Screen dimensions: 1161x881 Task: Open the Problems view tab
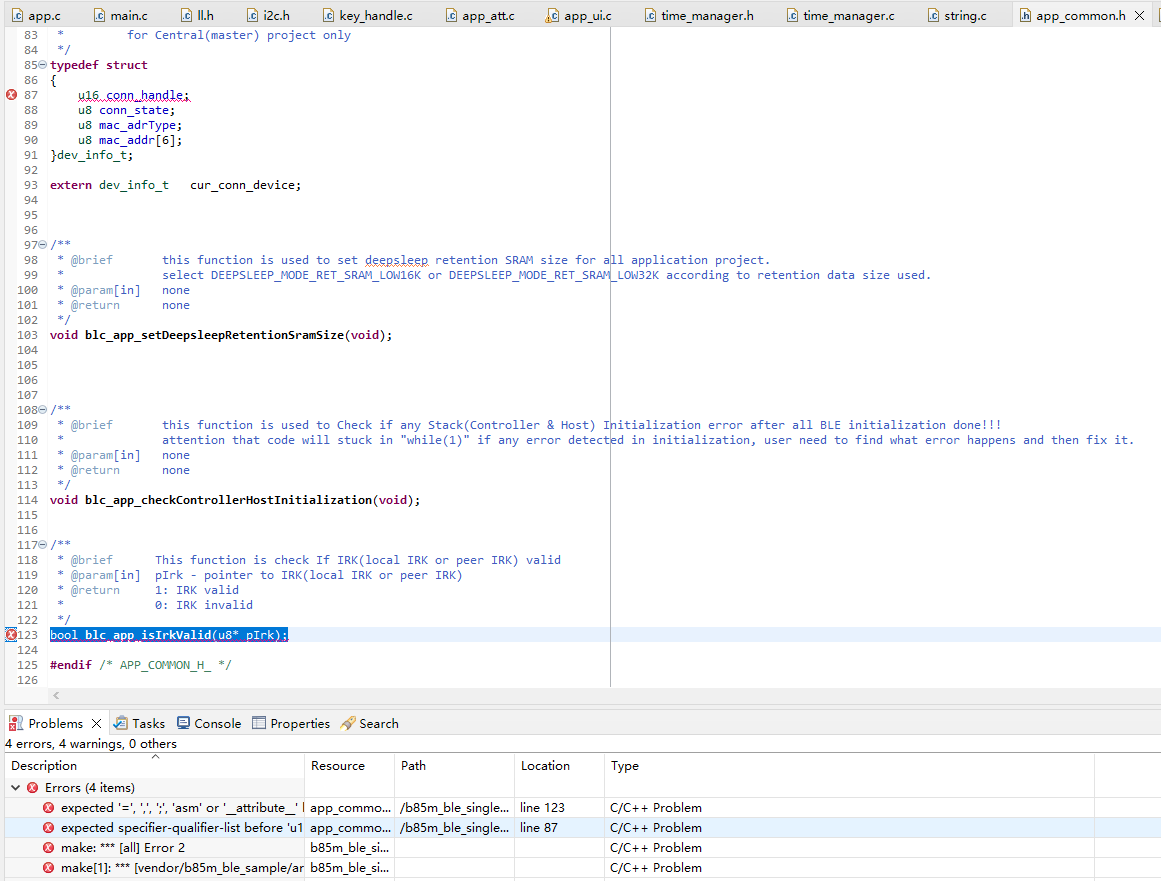(x=56, y=723)
